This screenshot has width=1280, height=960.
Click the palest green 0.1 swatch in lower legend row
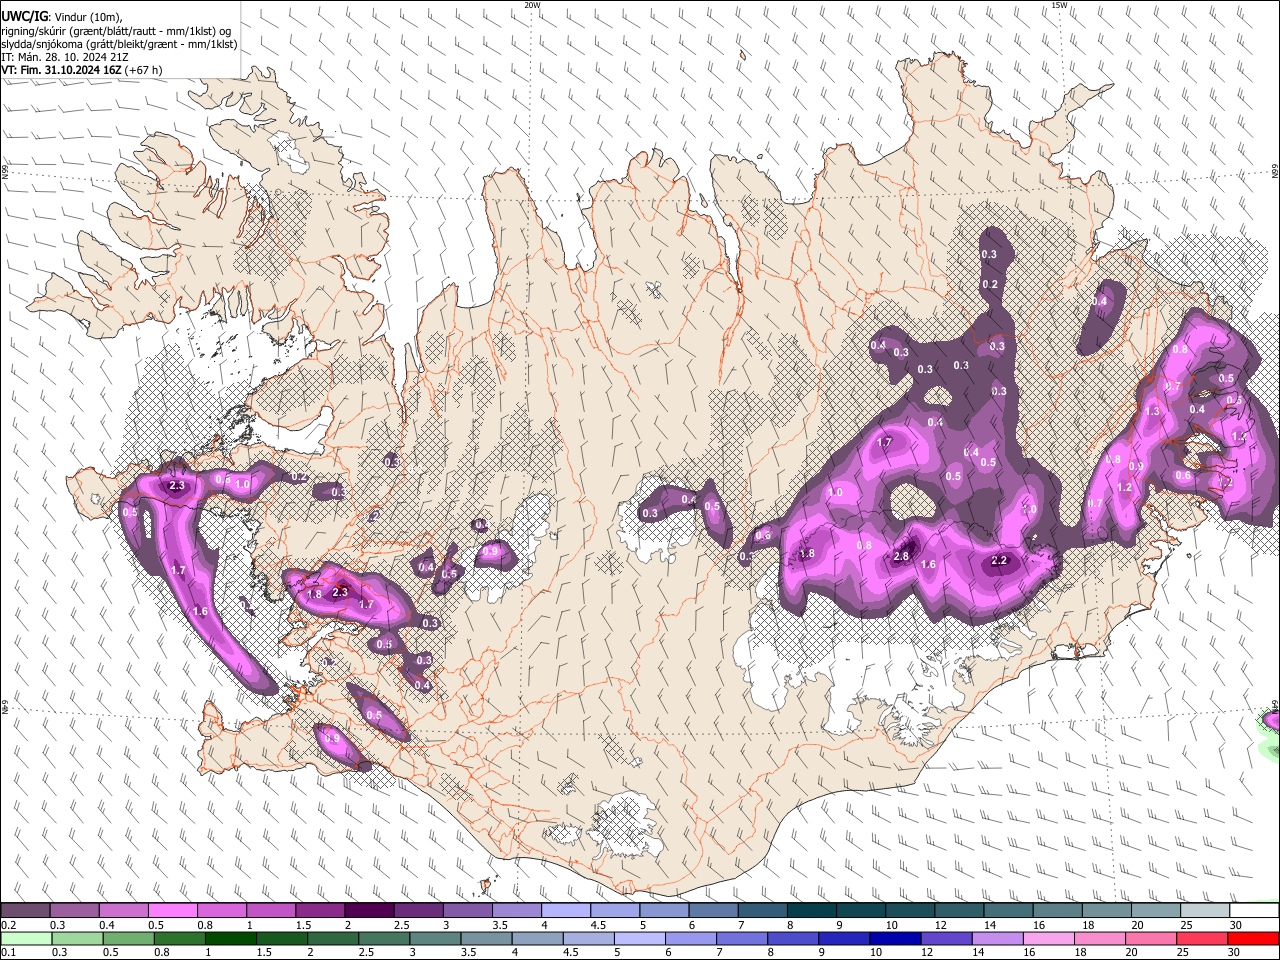[26, 938]
